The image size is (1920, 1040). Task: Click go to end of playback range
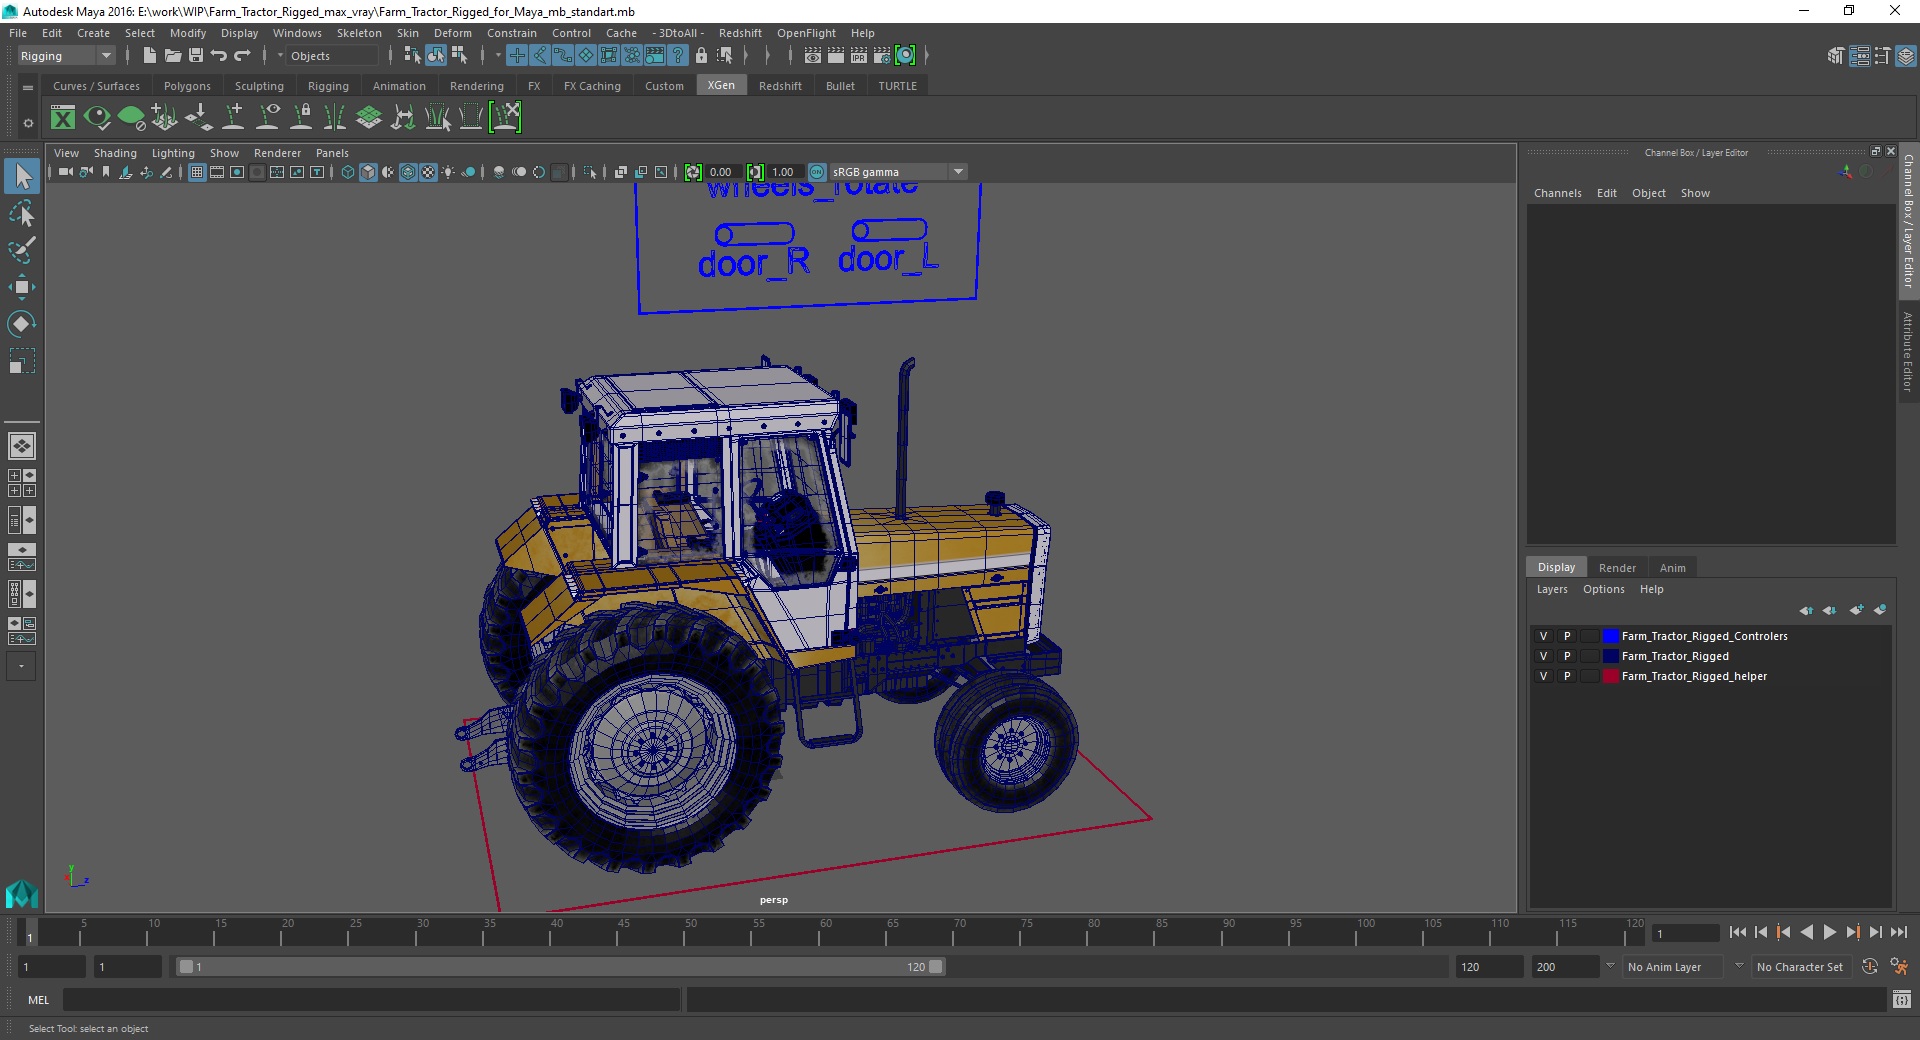click(x=1899, y=932)
